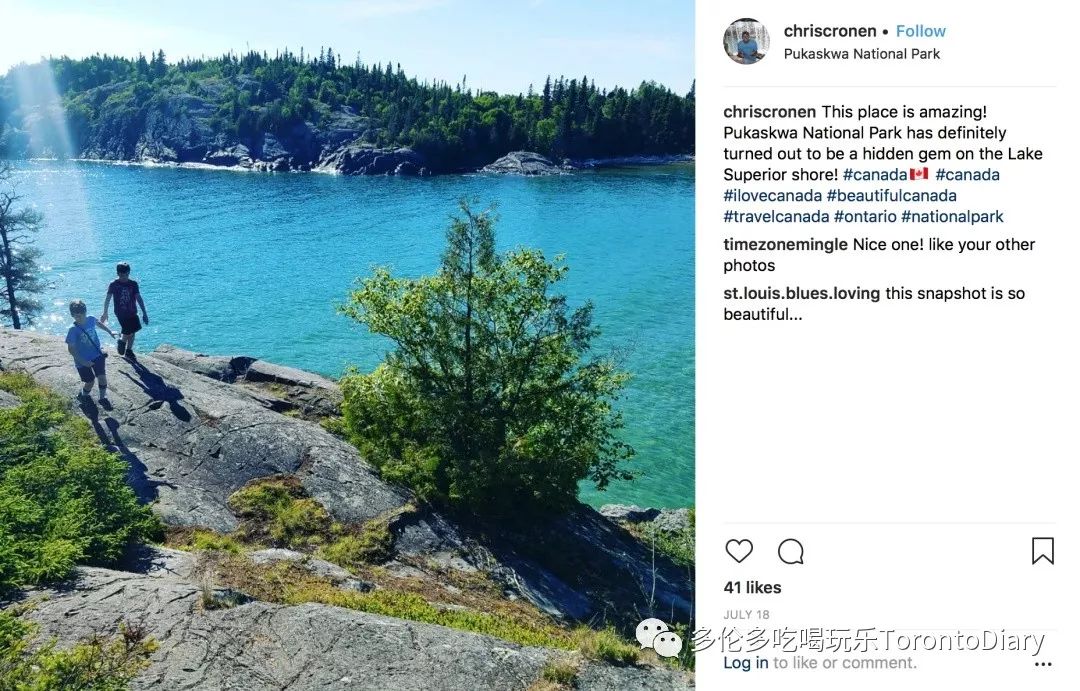This screenshot has height=691, width=1080.
Task: Follow the chriscronen account
Action: pos(921,31)
